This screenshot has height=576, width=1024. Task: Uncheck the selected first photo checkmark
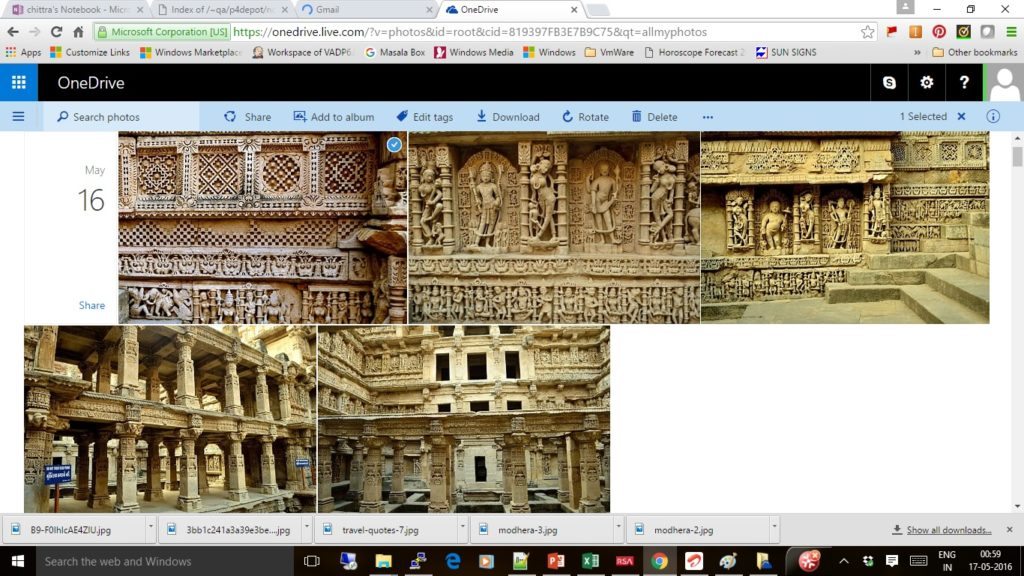394,145
